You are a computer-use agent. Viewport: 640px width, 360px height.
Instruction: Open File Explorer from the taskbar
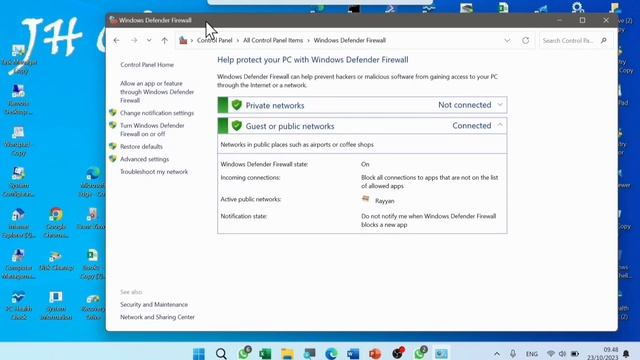click(287, 353)
